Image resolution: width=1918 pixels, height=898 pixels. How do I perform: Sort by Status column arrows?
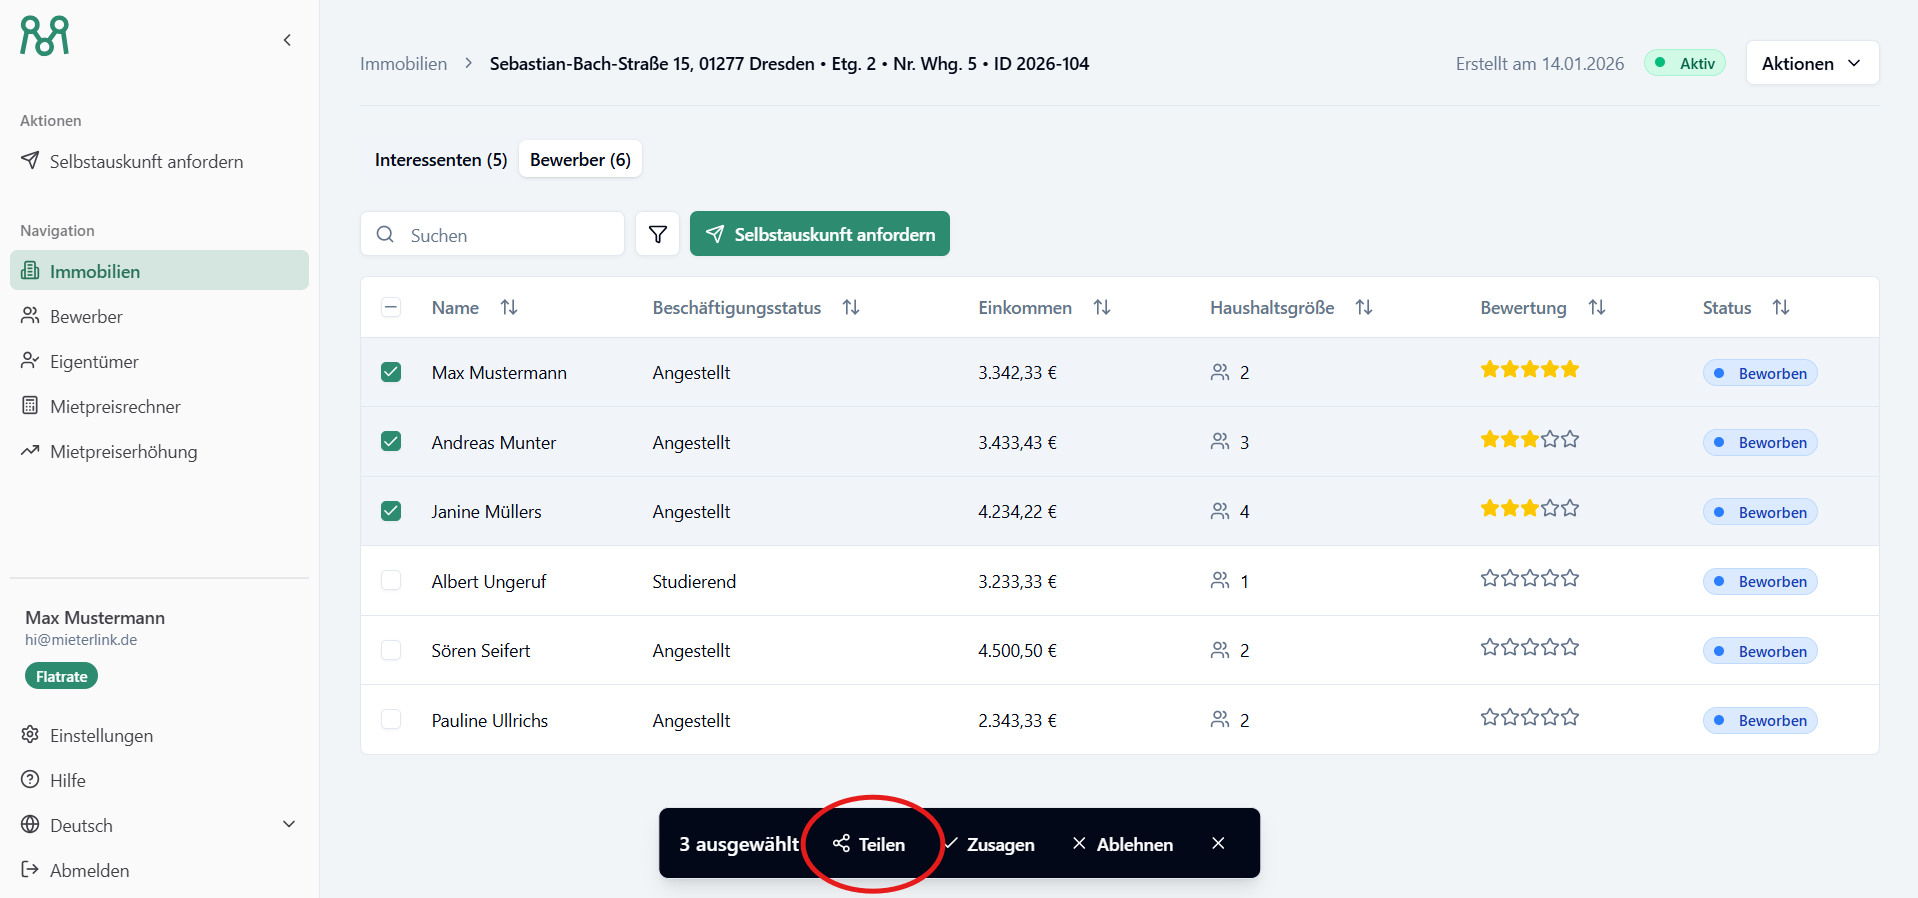click(1781, 308)
